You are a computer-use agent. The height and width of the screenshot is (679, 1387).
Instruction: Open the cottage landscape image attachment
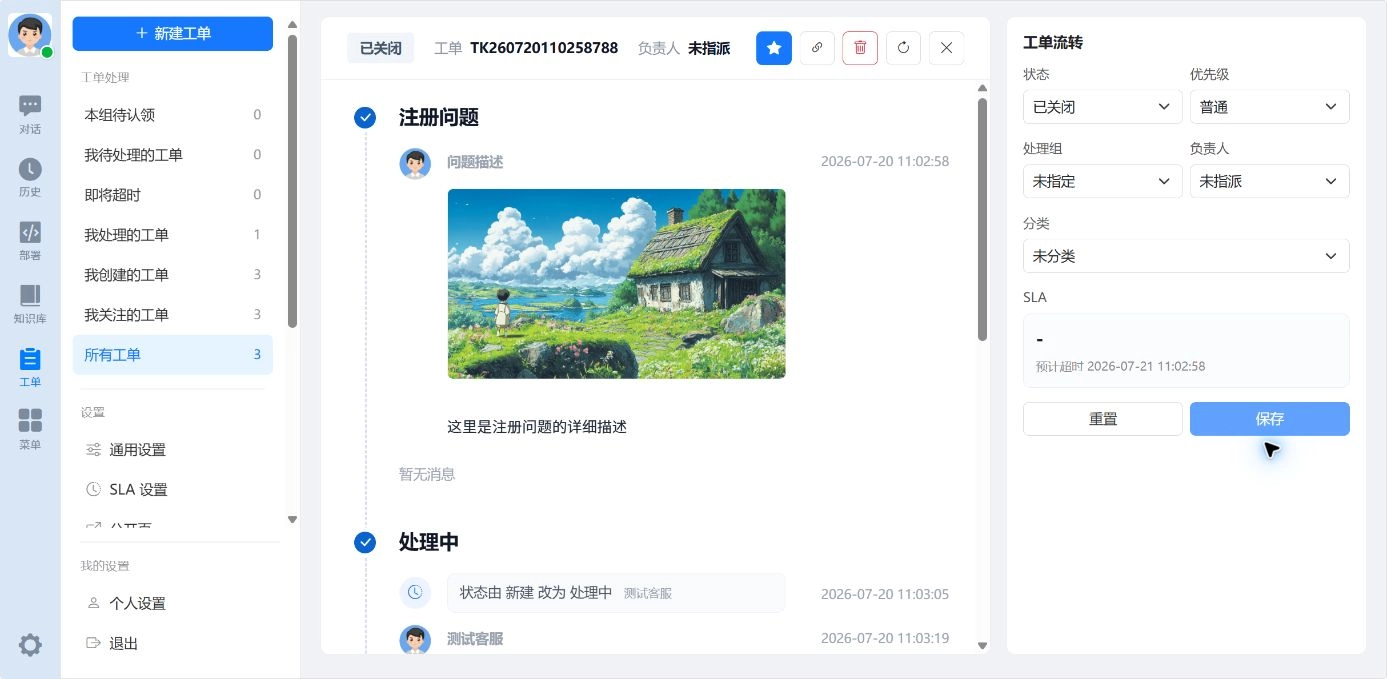click(x=616, y=284)
